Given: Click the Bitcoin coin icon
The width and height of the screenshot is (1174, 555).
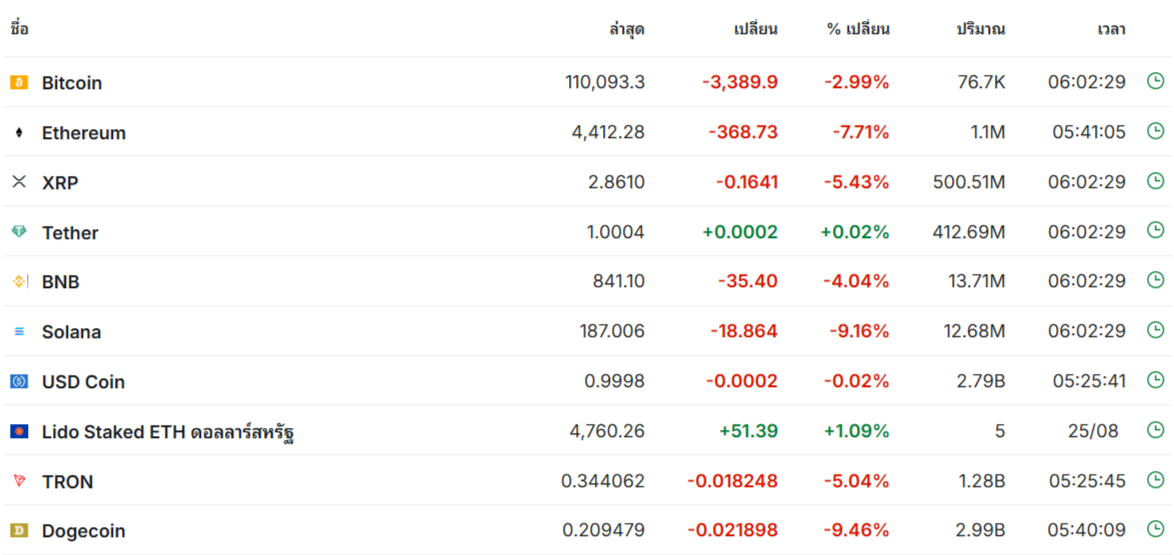Looking at the screenshot, I should [x=19, y=82].
